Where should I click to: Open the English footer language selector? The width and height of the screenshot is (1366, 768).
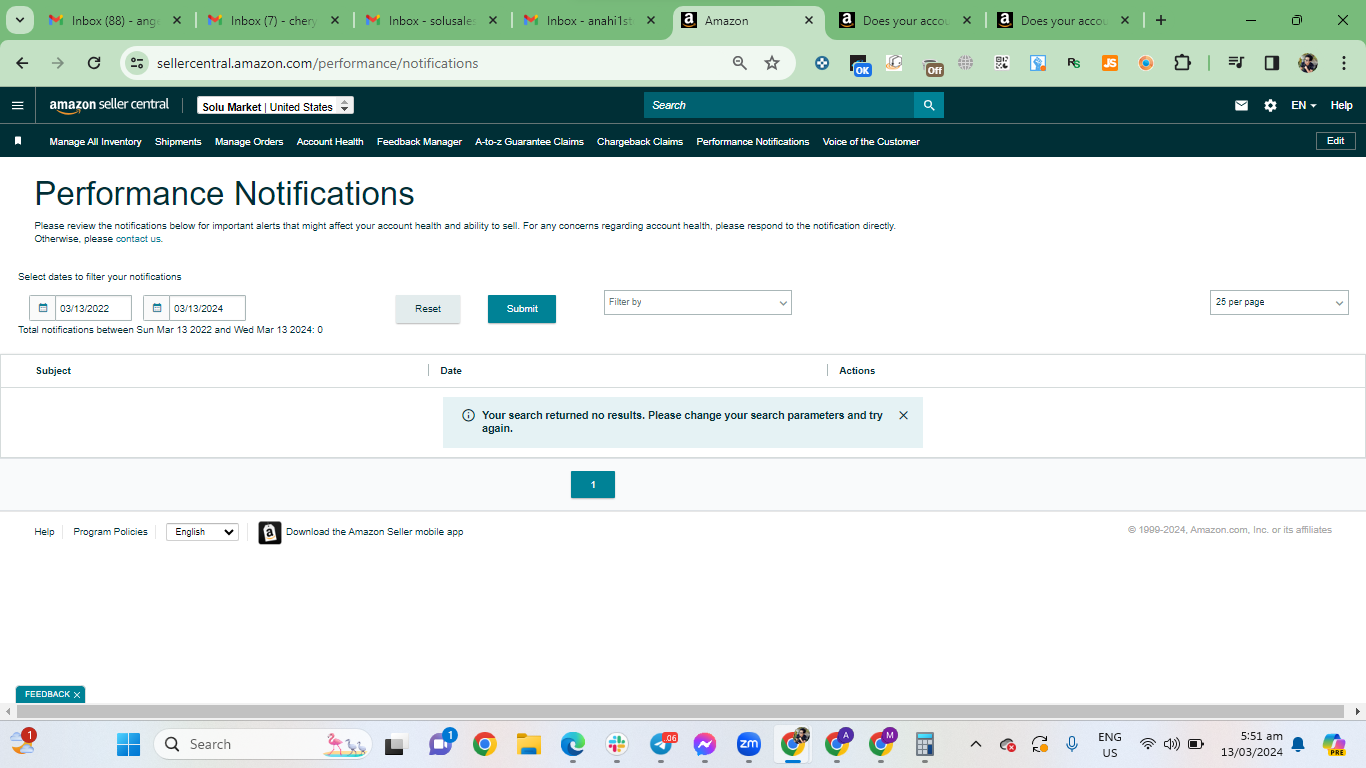tap(202, 532)
